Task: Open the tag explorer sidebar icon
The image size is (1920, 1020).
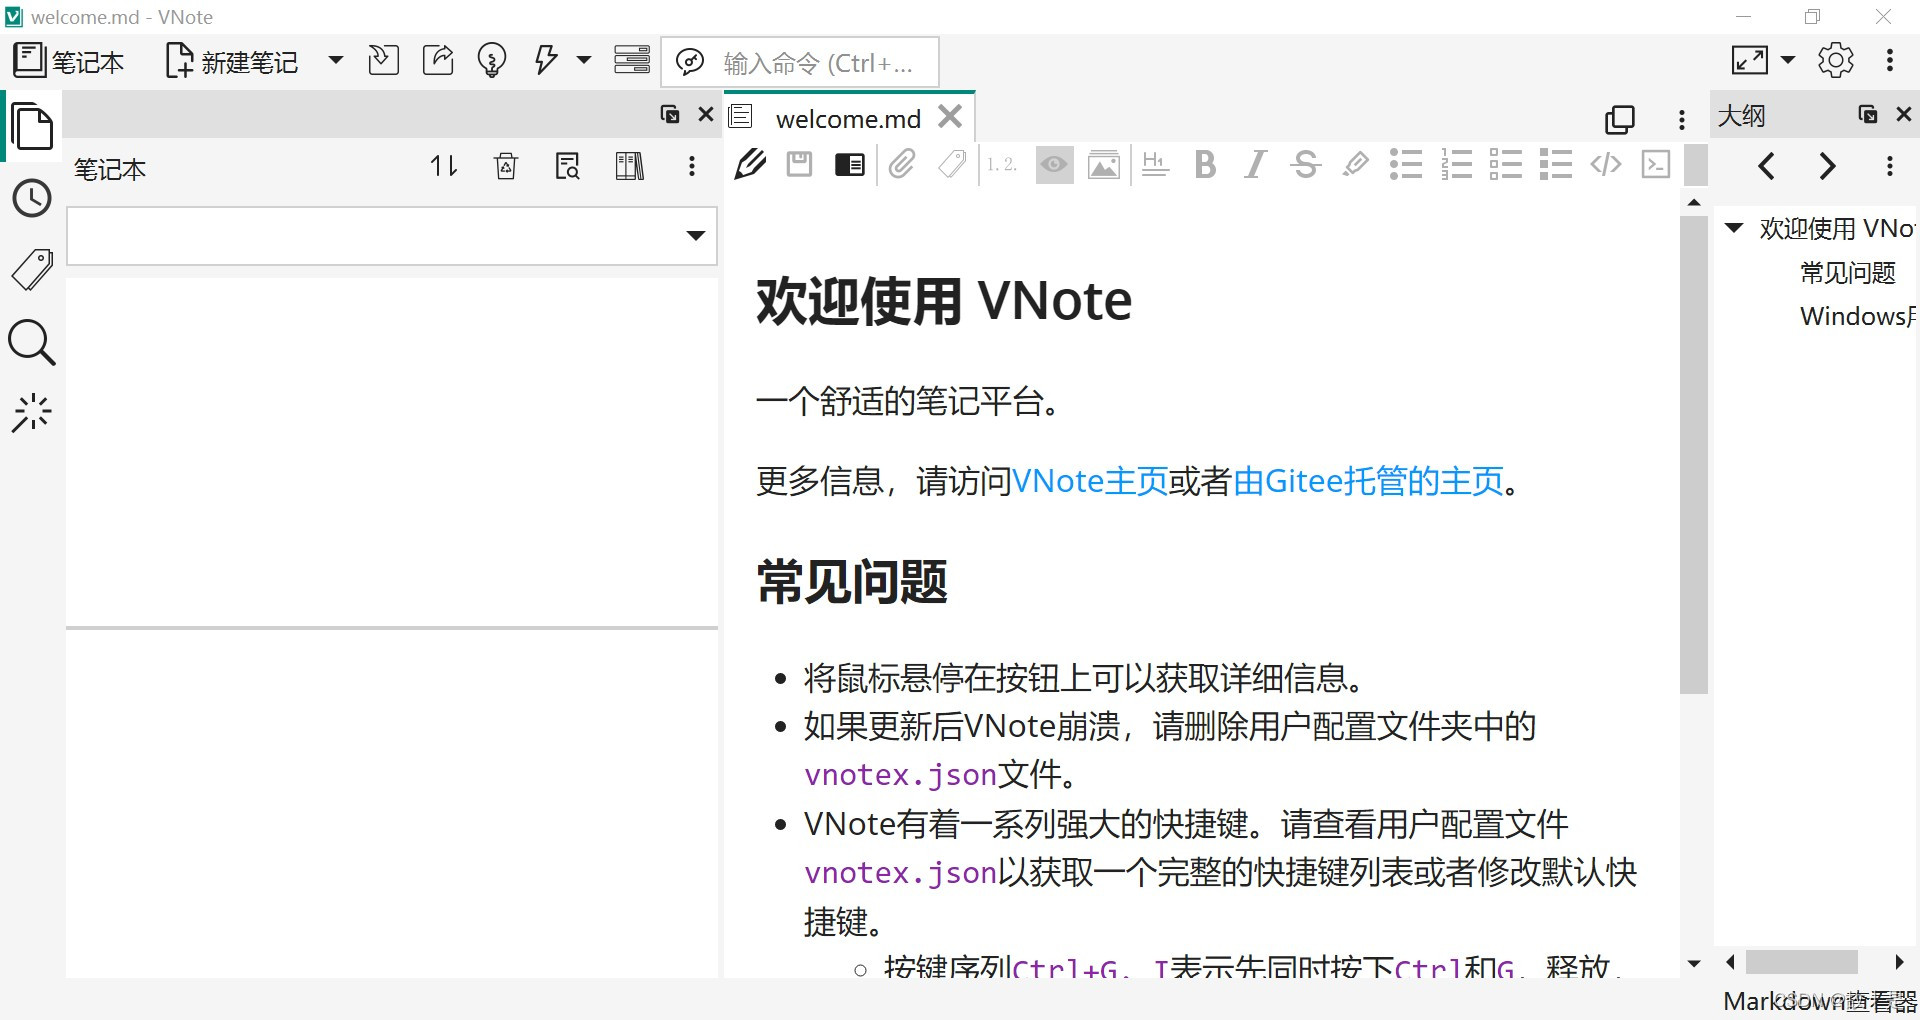Action: click(x=32, y=270)
